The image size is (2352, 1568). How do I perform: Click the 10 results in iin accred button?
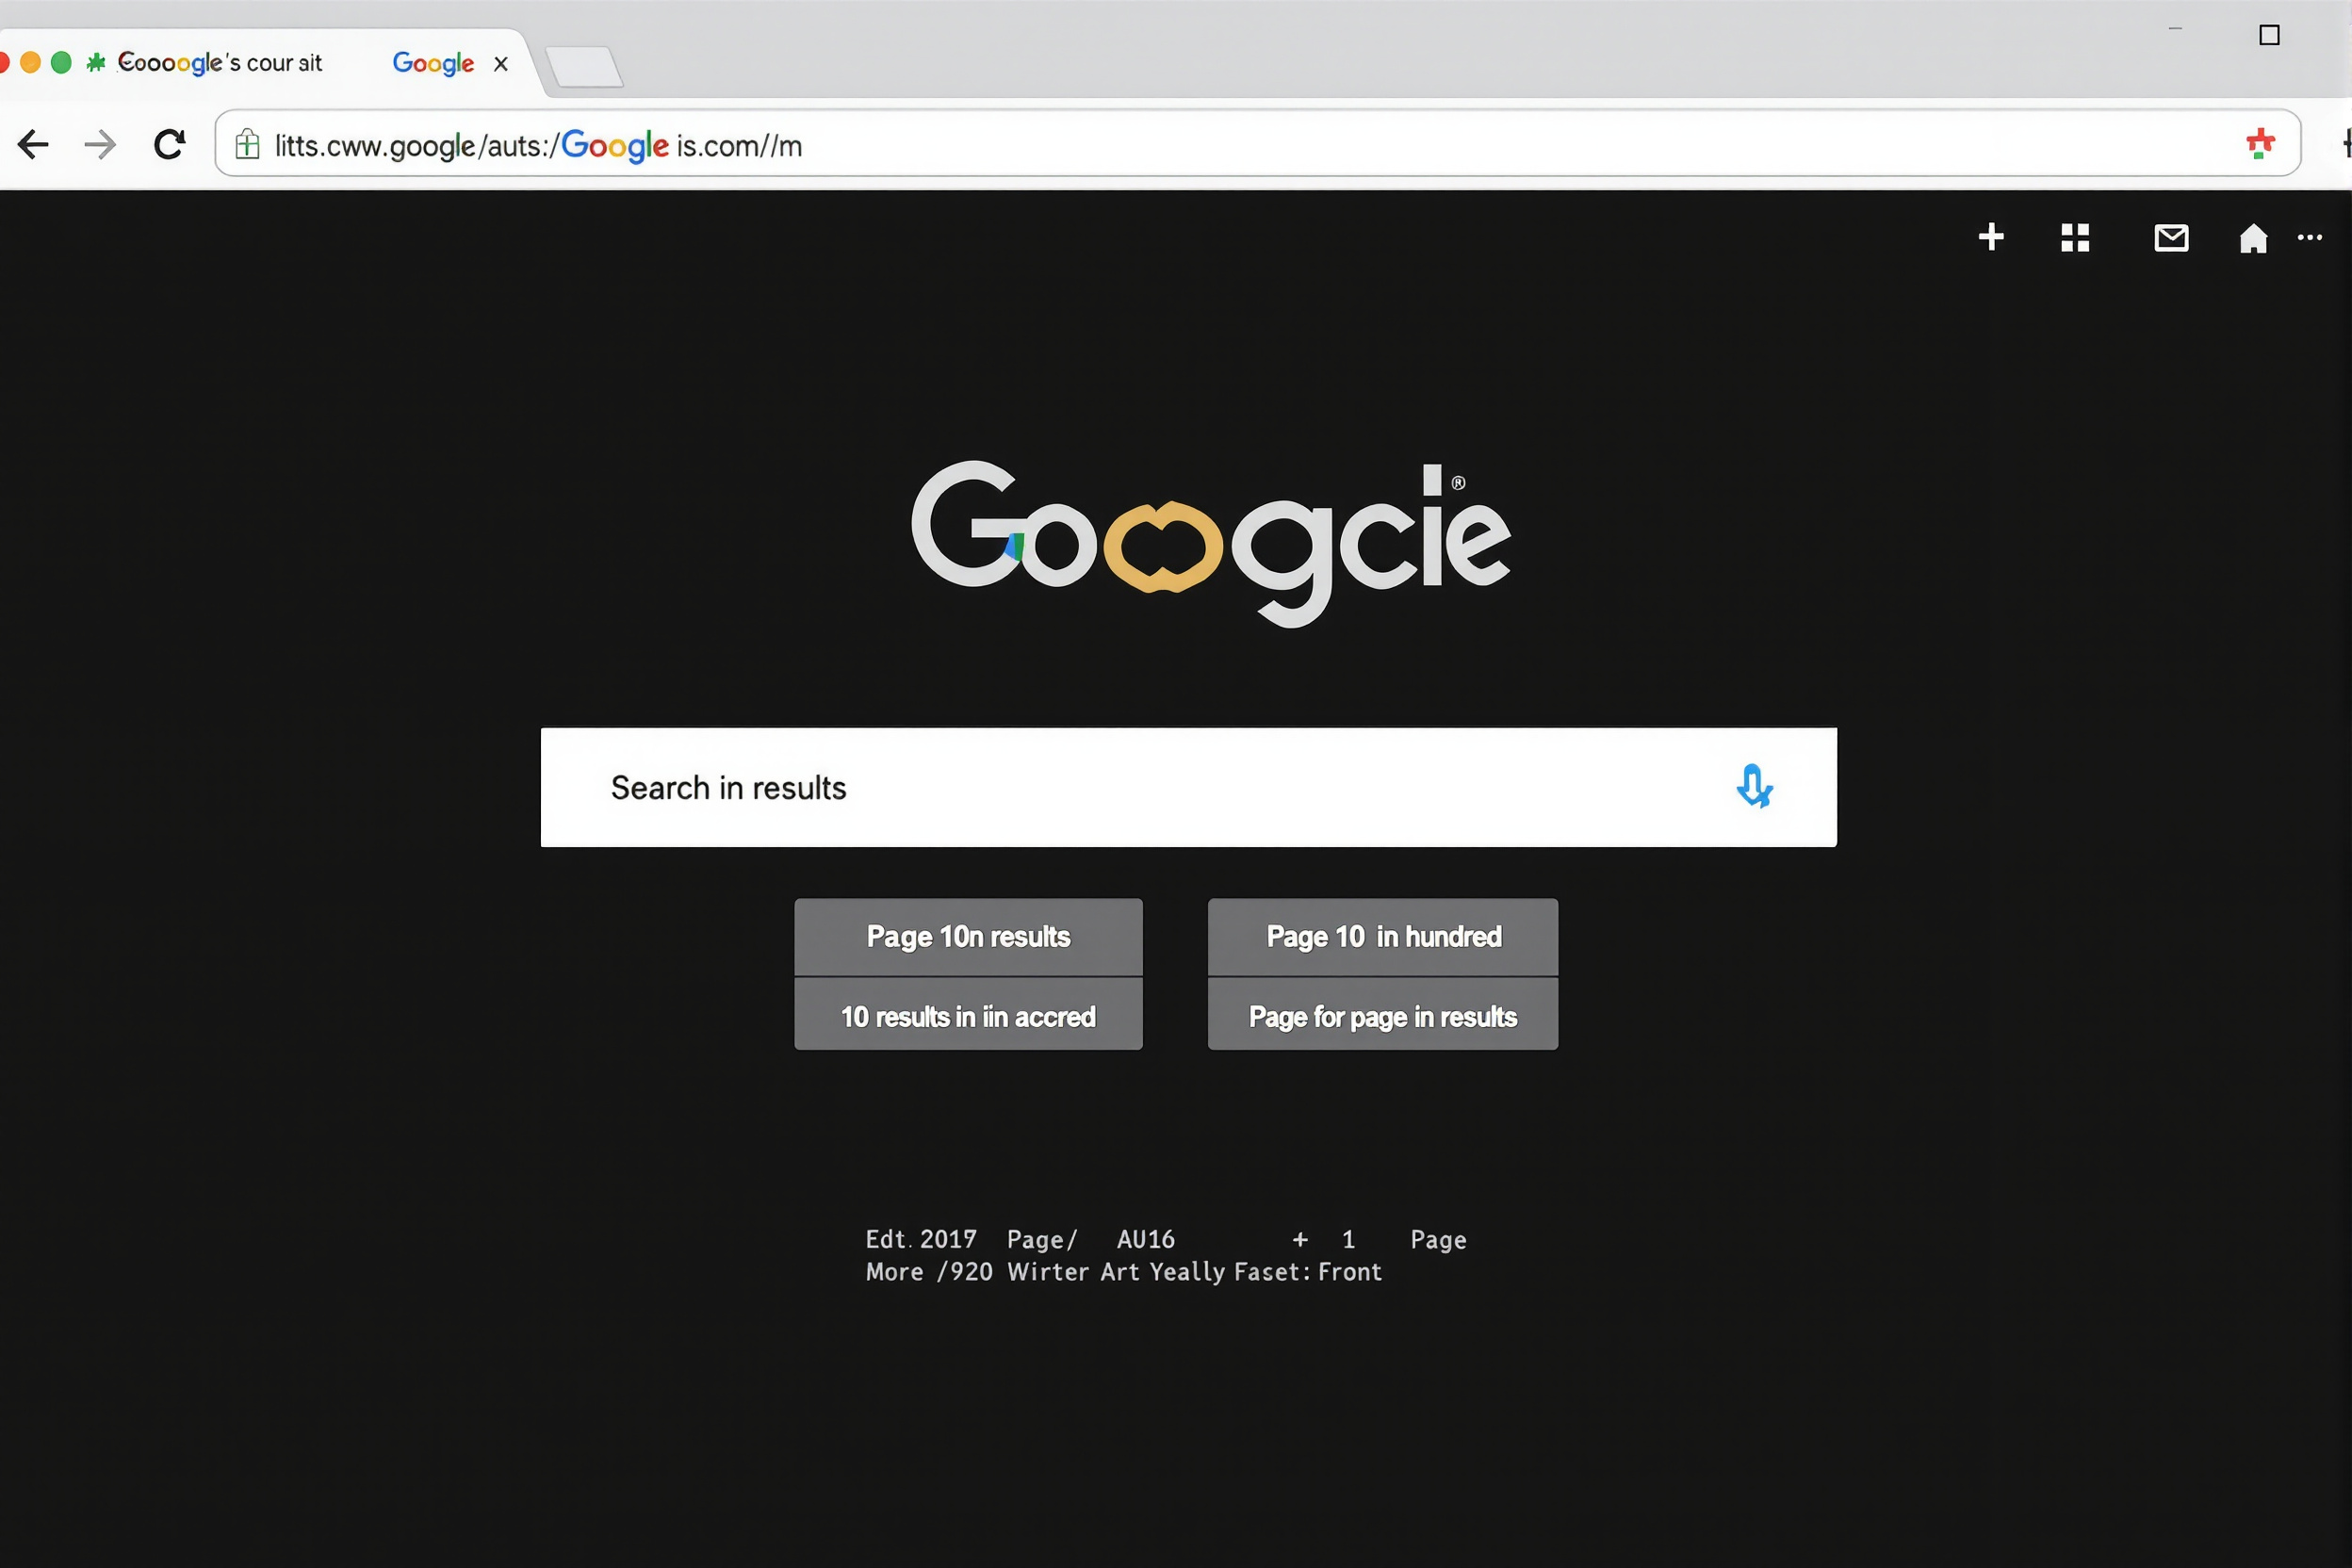point(968,1015)
